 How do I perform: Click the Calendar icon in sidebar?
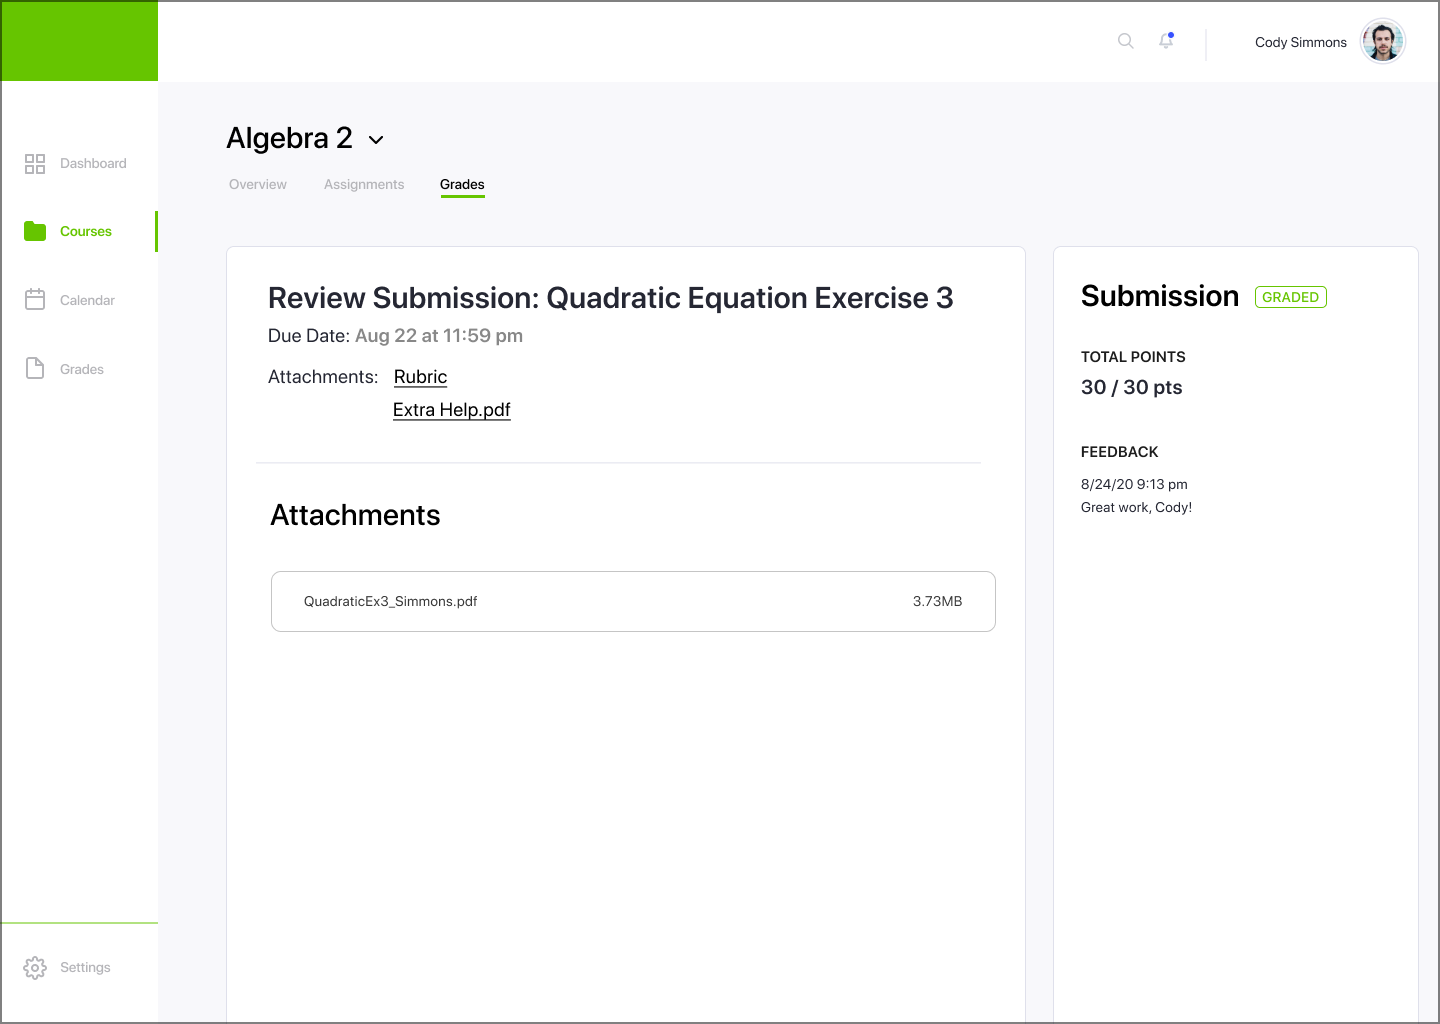coord(35,299)
